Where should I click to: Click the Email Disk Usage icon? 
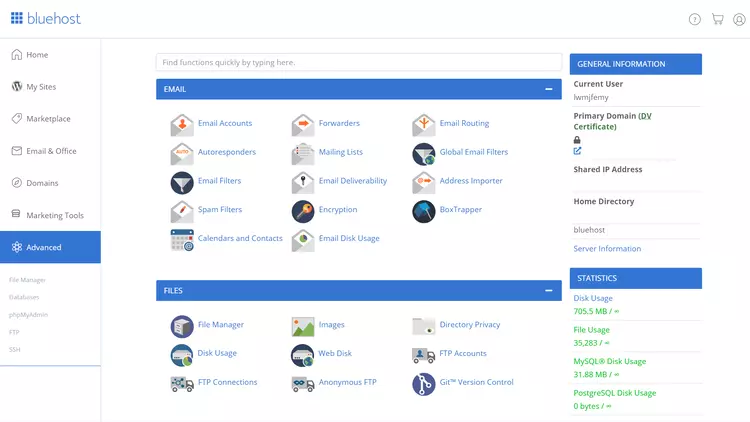pyautogui.click(x=303, y=240)
